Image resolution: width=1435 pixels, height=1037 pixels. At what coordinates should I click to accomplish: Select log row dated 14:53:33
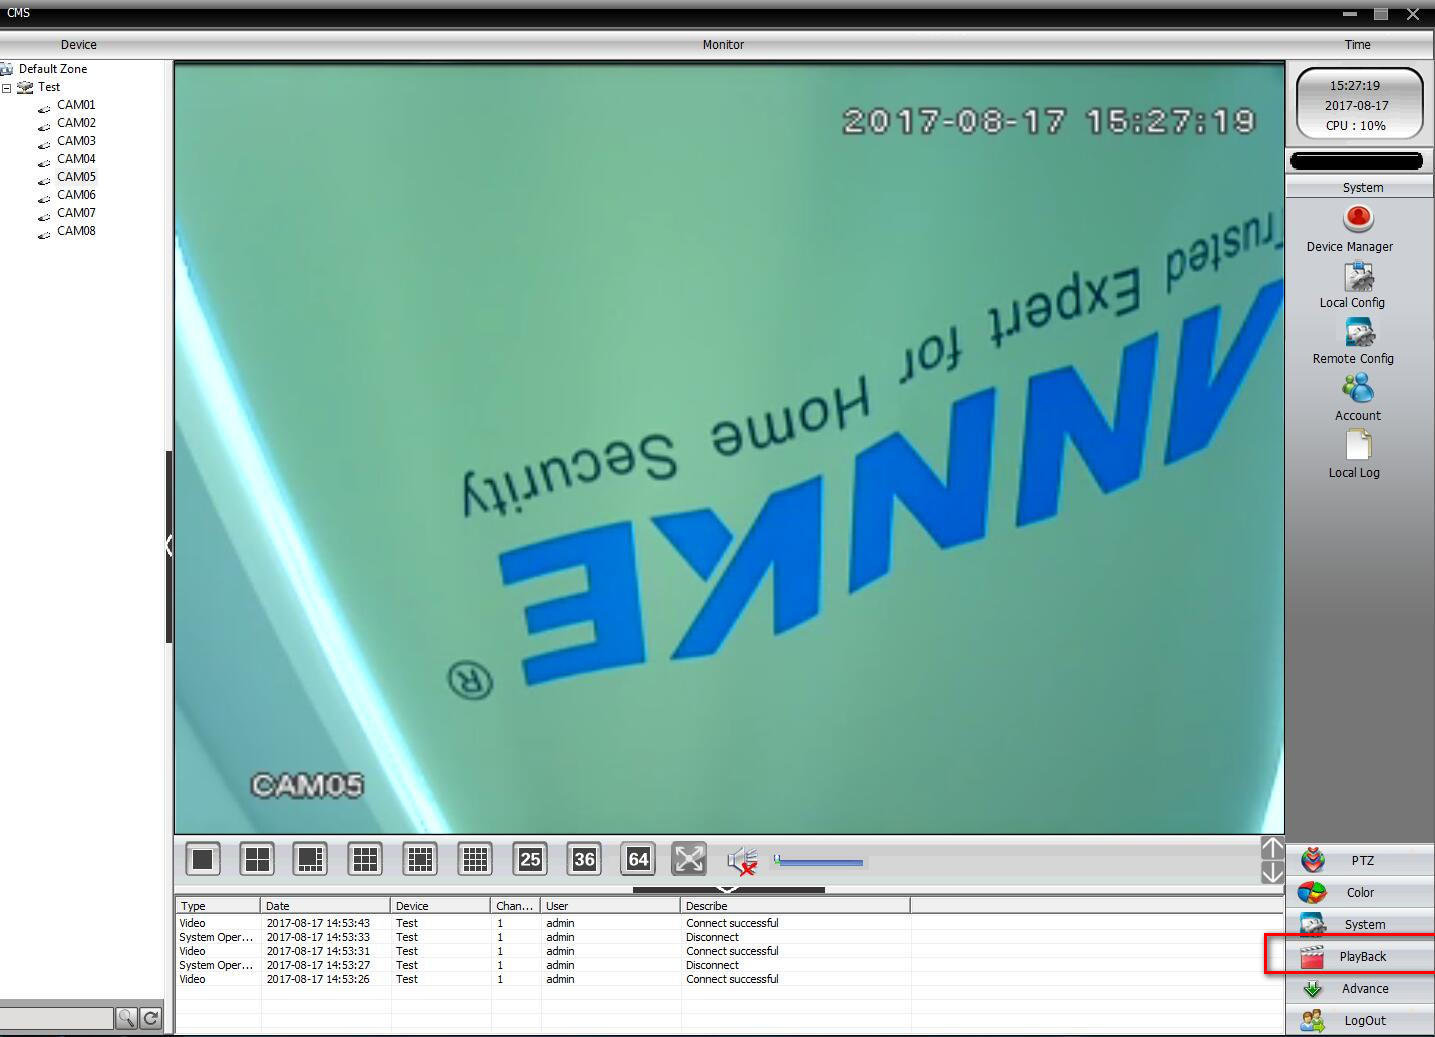pyautogui.click(x=729, y=937)
